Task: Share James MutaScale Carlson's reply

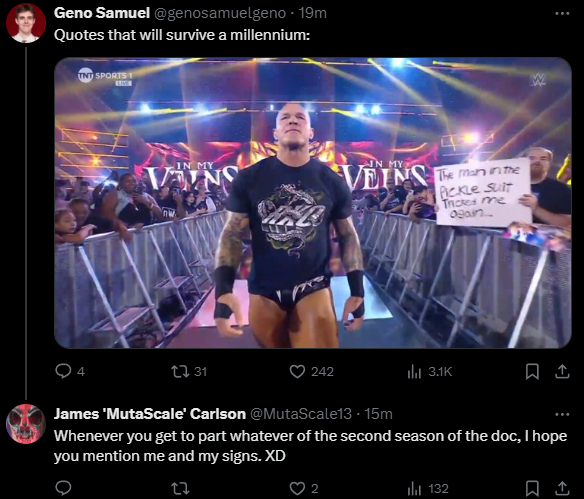Action: tap(562, 488)
